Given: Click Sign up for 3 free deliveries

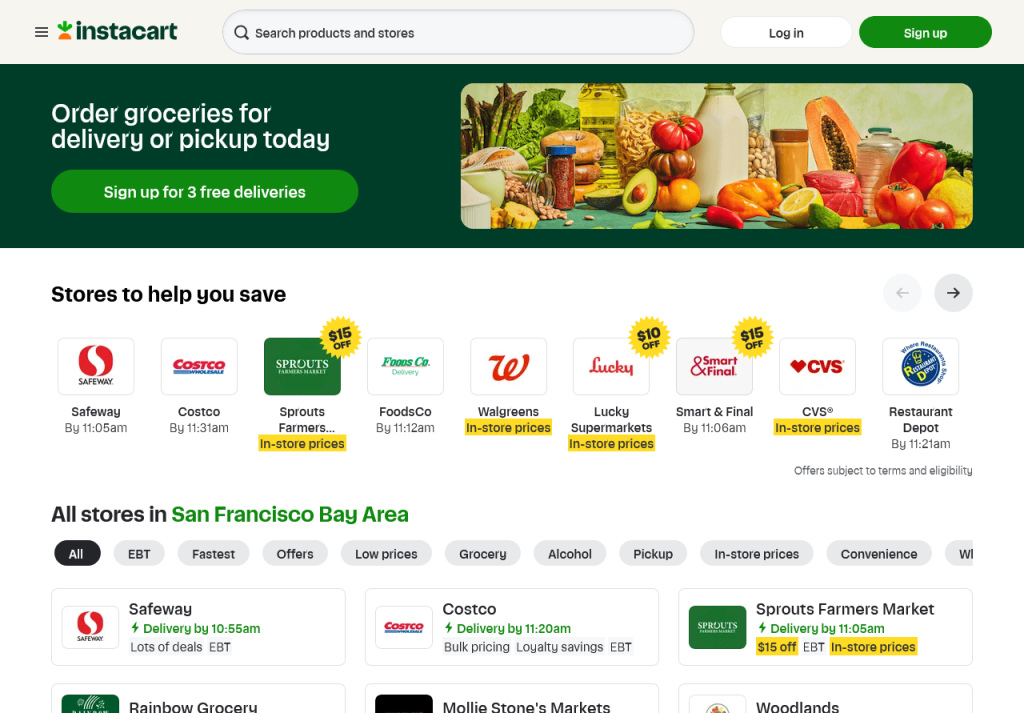Looking at the screenshot, I should tap(204, 191).
